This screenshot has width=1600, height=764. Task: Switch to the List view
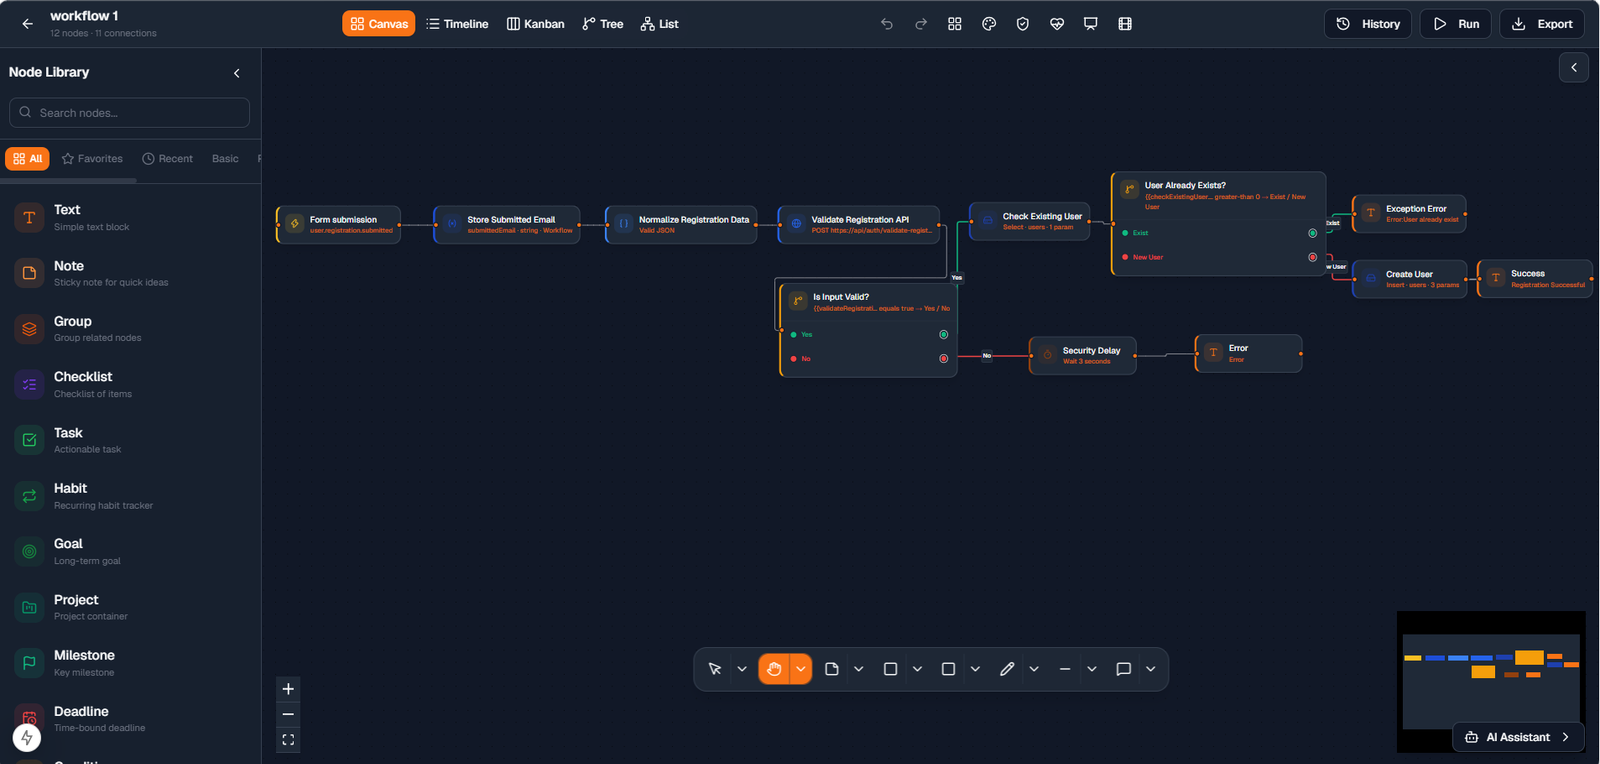click(660, 24)
